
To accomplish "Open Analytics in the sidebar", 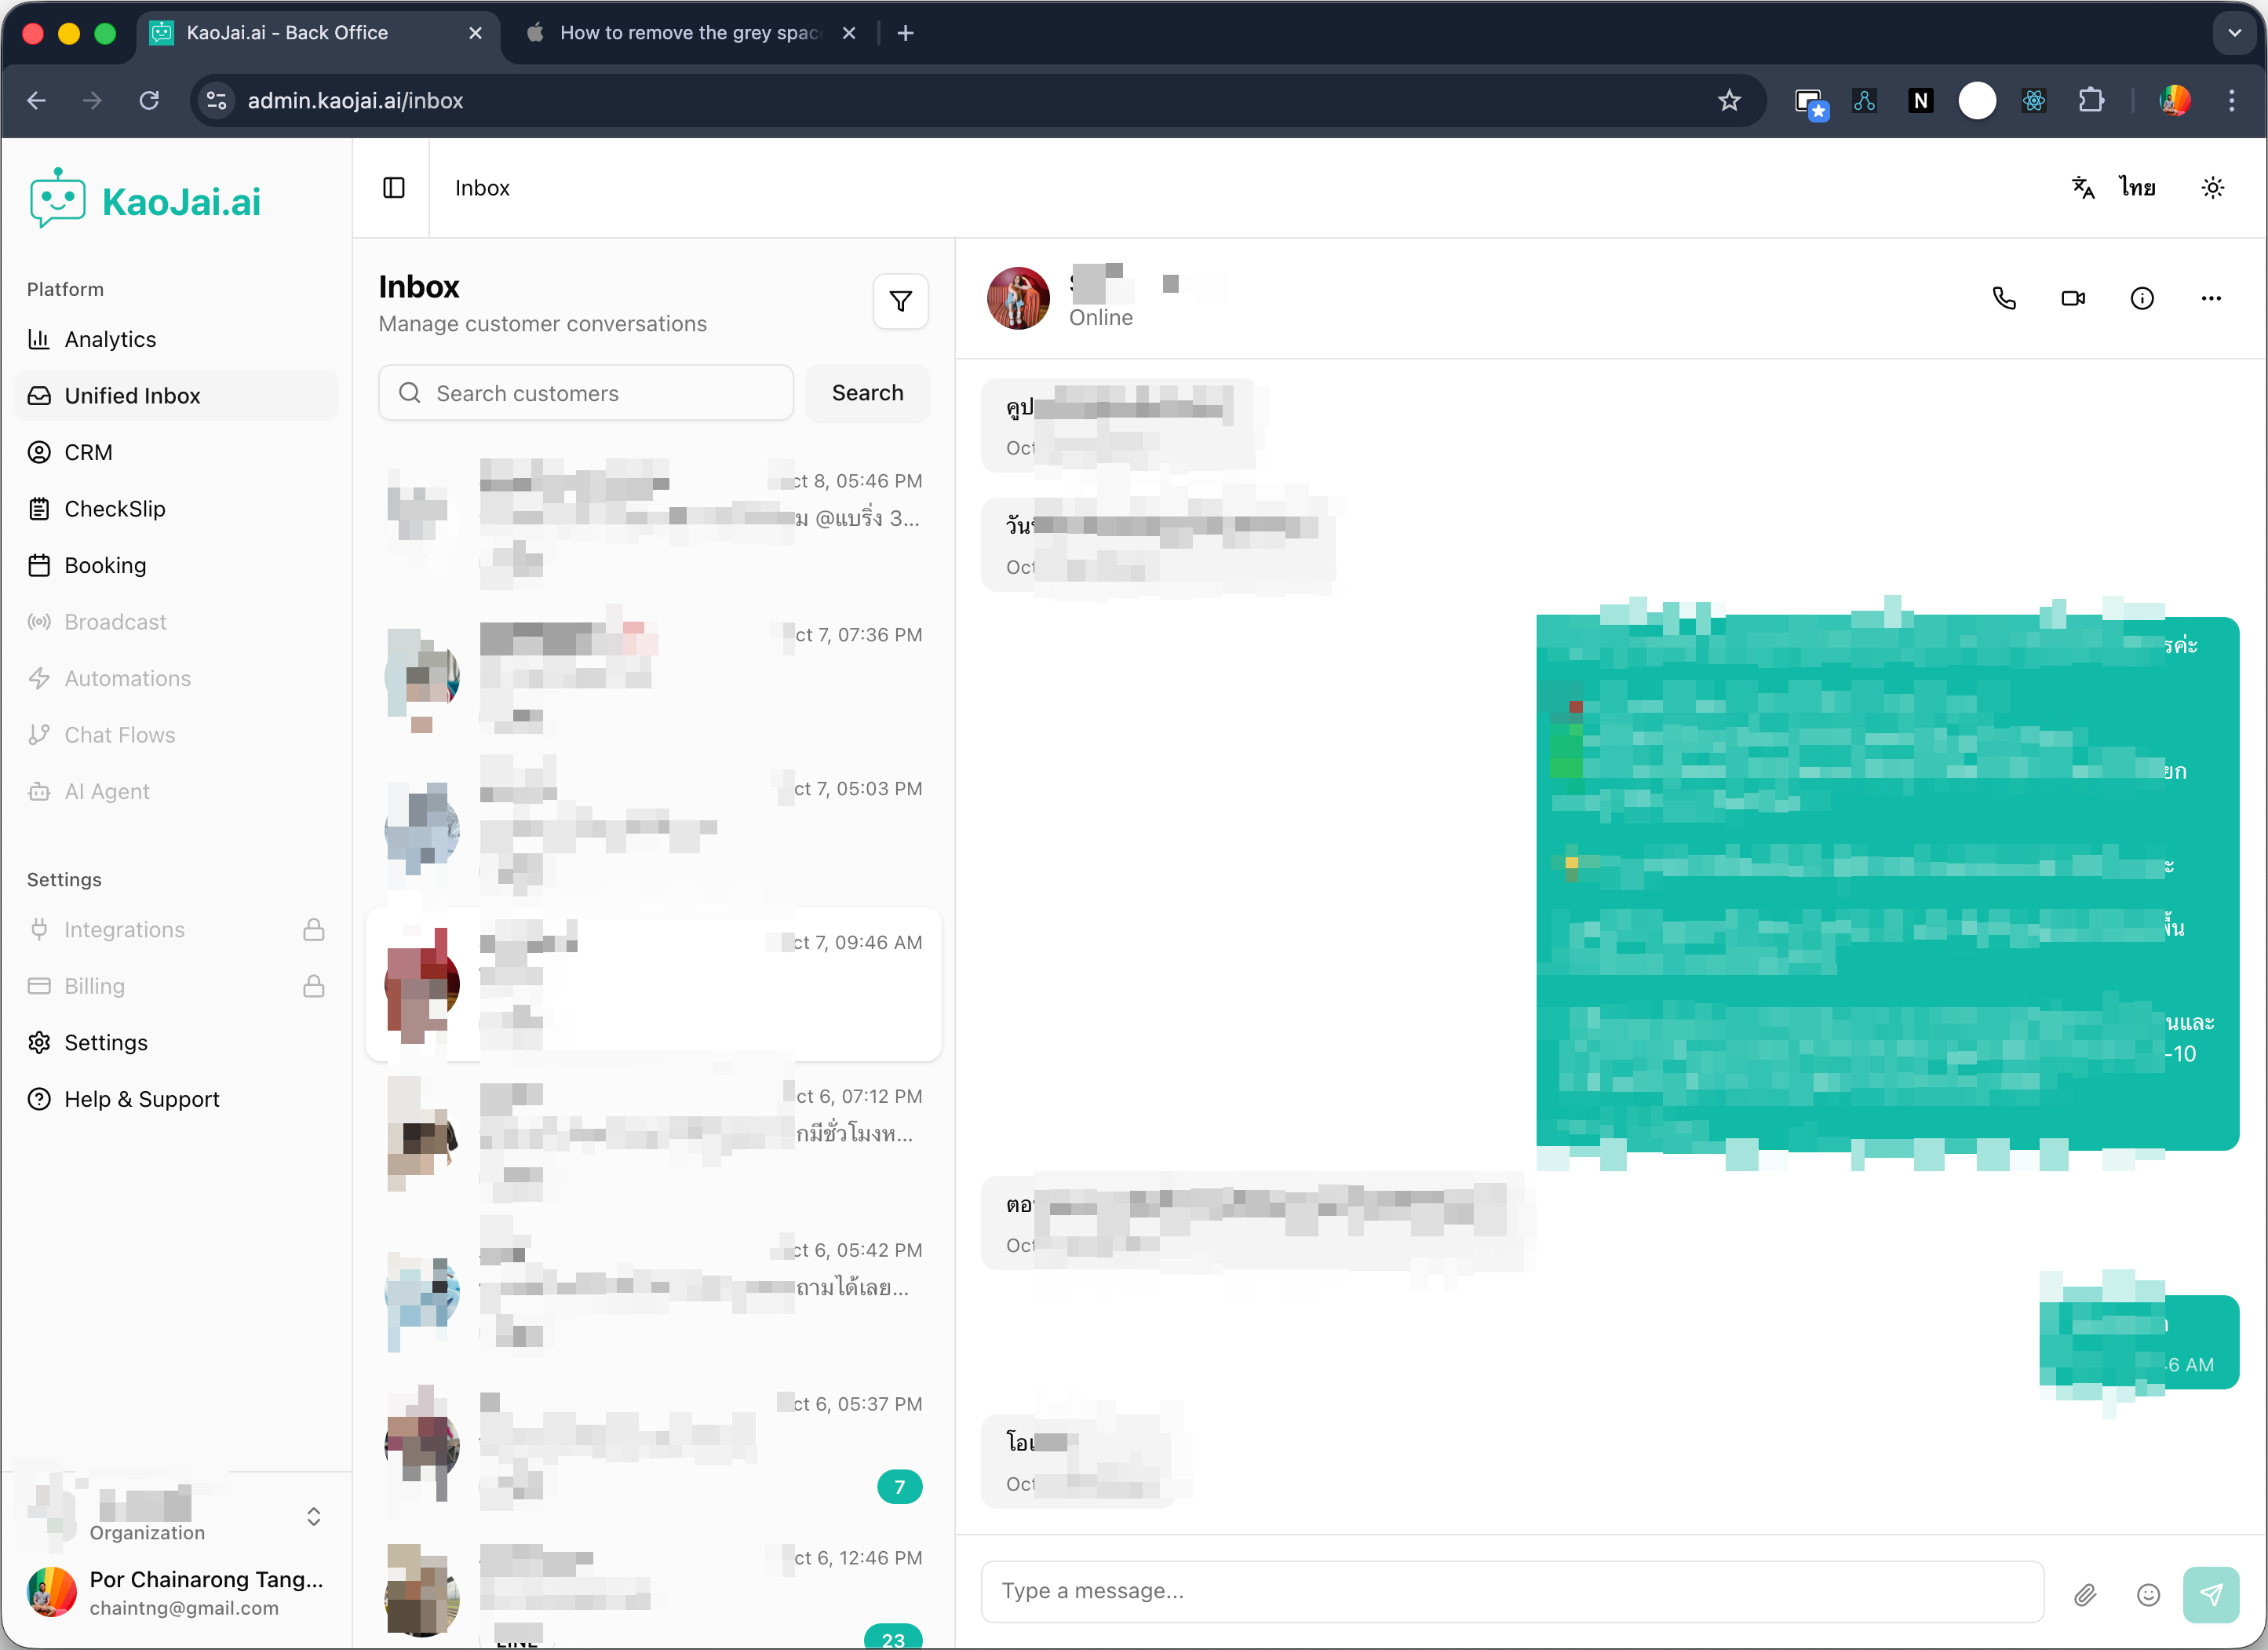I will point(110,339).
